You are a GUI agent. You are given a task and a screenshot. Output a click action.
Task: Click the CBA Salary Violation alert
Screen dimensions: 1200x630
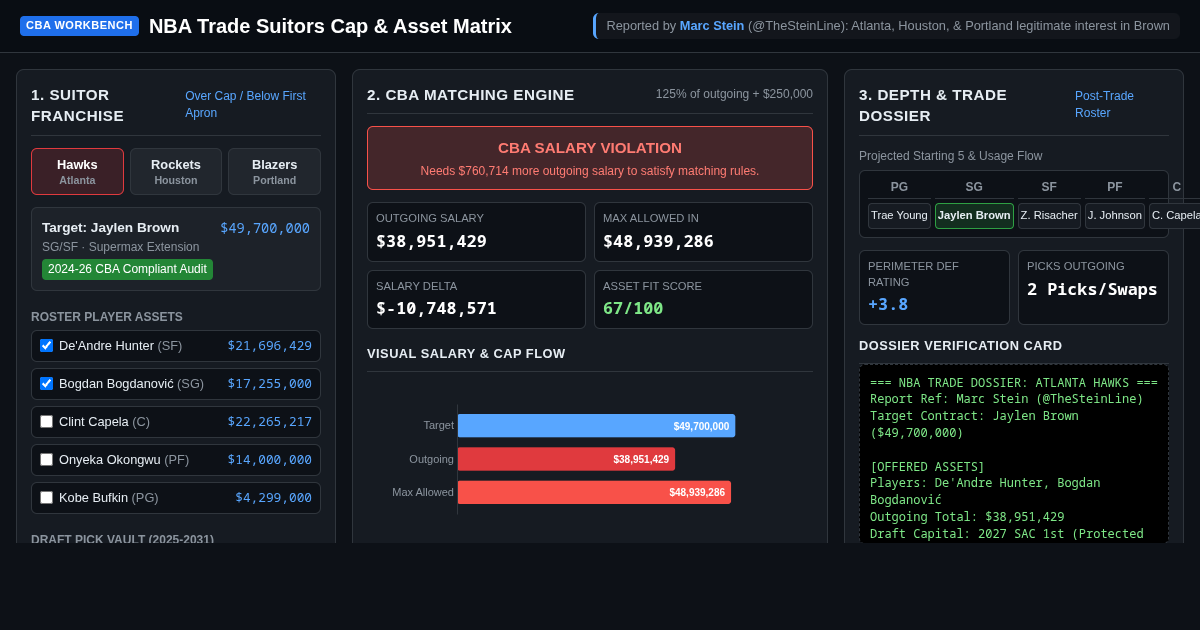tap(590, 158)
